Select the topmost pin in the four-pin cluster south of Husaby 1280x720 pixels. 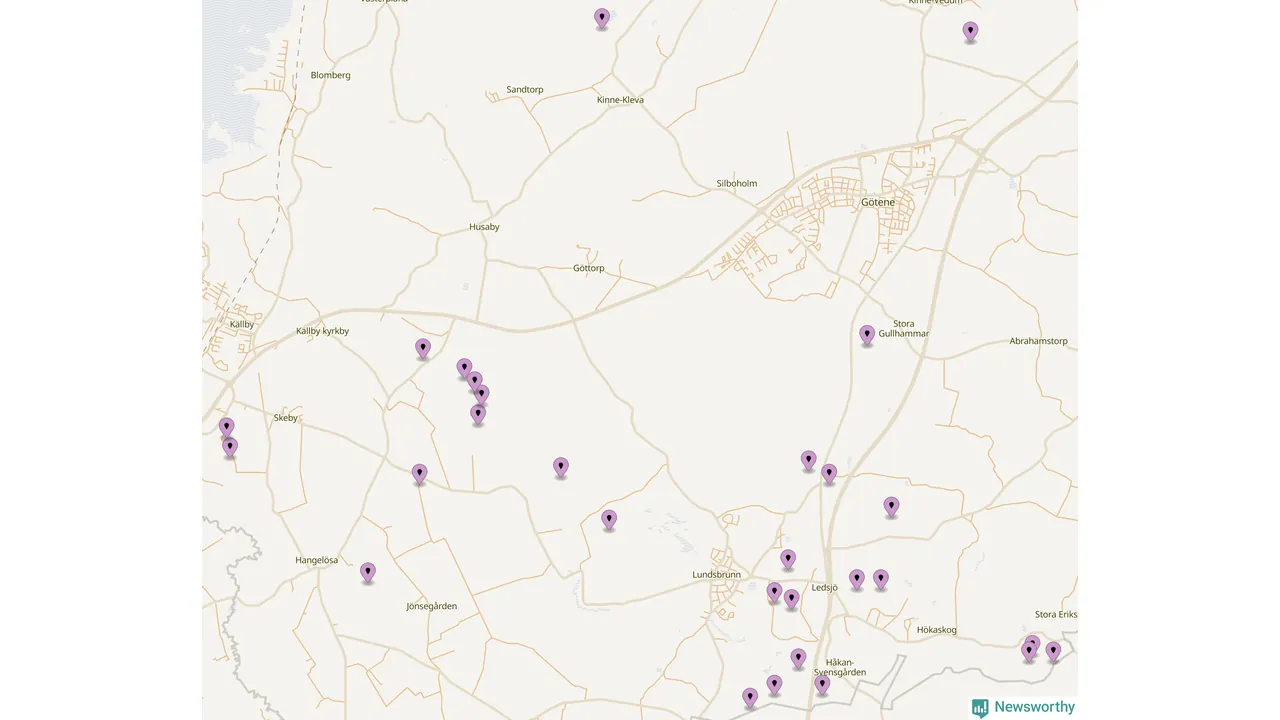(464, 369)
